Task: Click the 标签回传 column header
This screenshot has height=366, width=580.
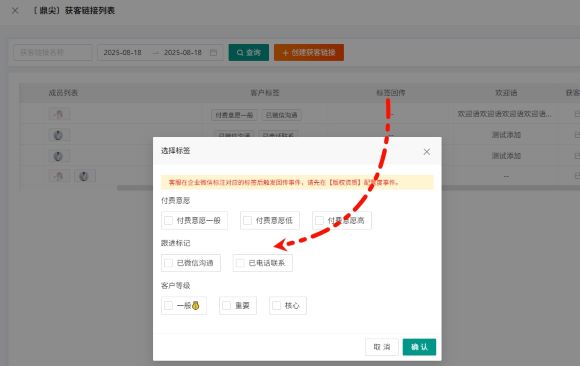Action: [391, 93]
